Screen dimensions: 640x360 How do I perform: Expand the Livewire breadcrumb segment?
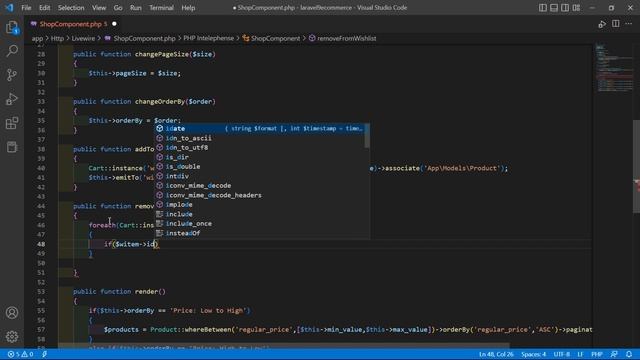(x=83, y=38)
